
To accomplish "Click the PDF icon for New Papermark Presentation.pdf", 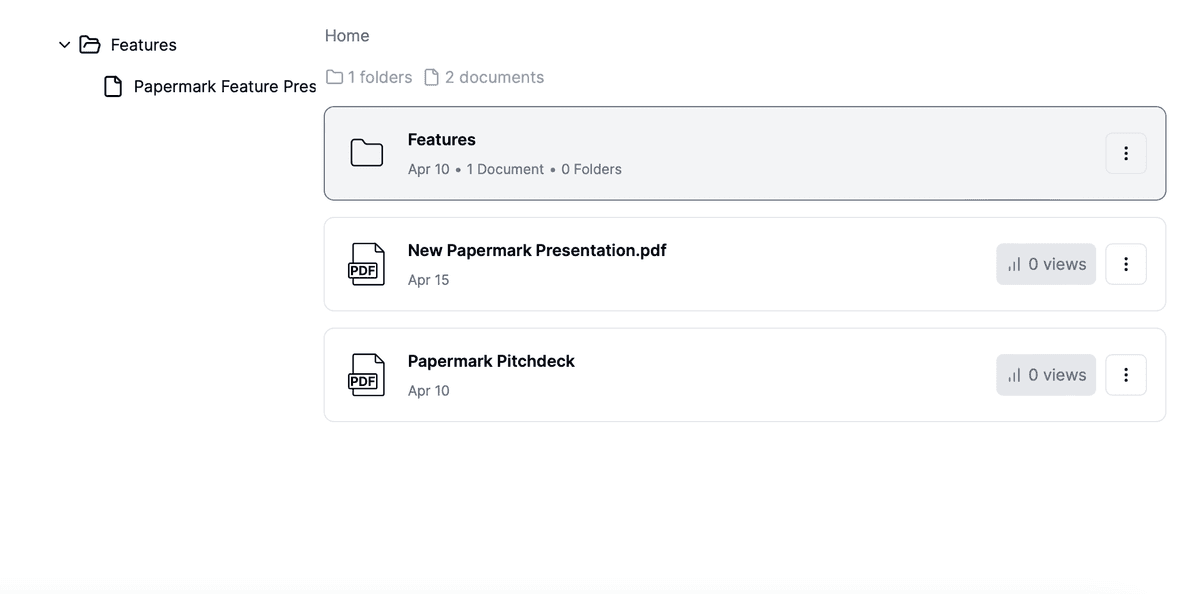I will 366,263.
